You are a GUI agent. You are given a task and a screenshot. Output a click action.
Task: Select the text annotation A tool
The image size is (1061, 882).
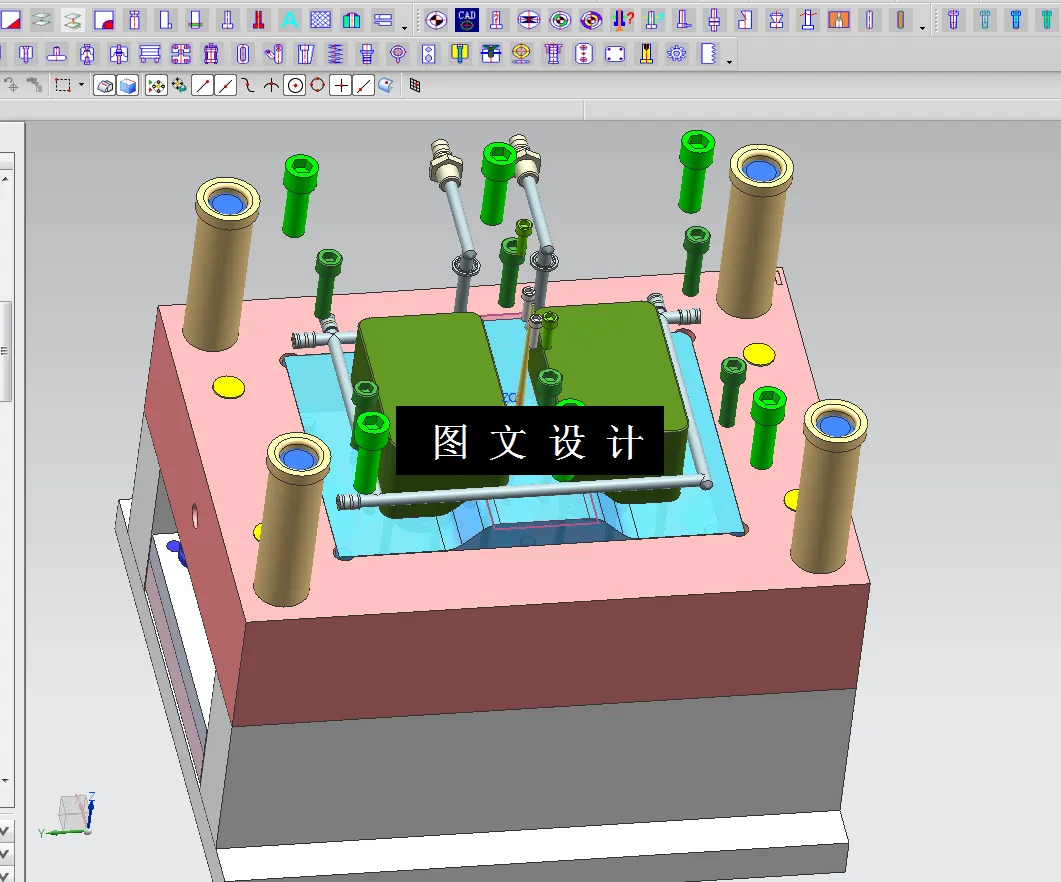pos(289,17)
